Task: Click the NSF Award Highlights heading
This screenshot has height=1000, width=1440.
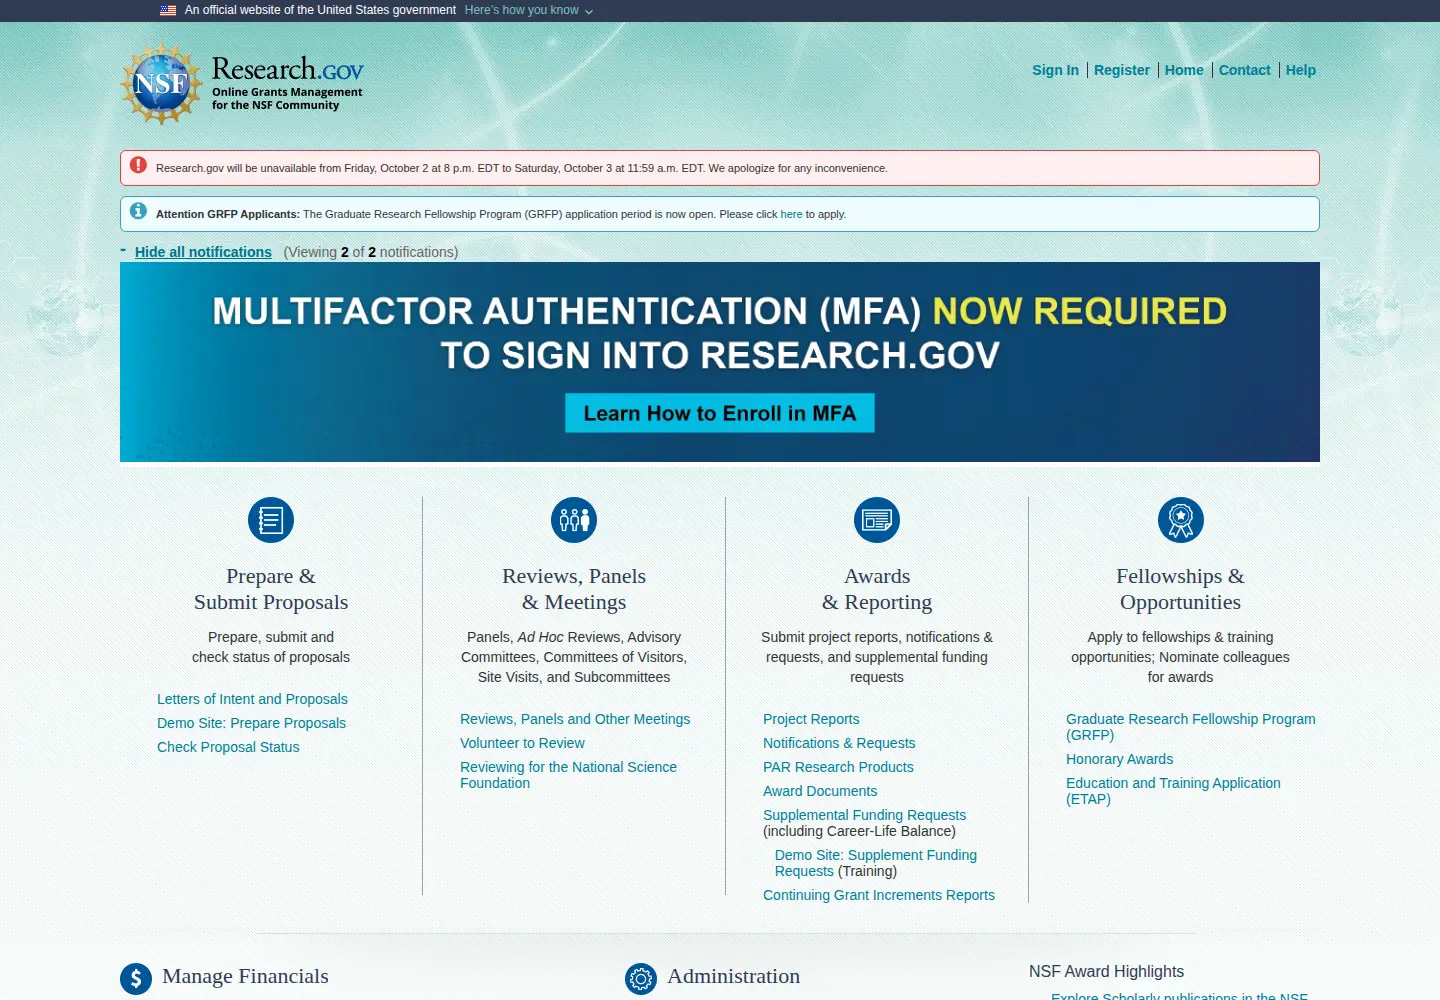Action: click(1106, 971)
